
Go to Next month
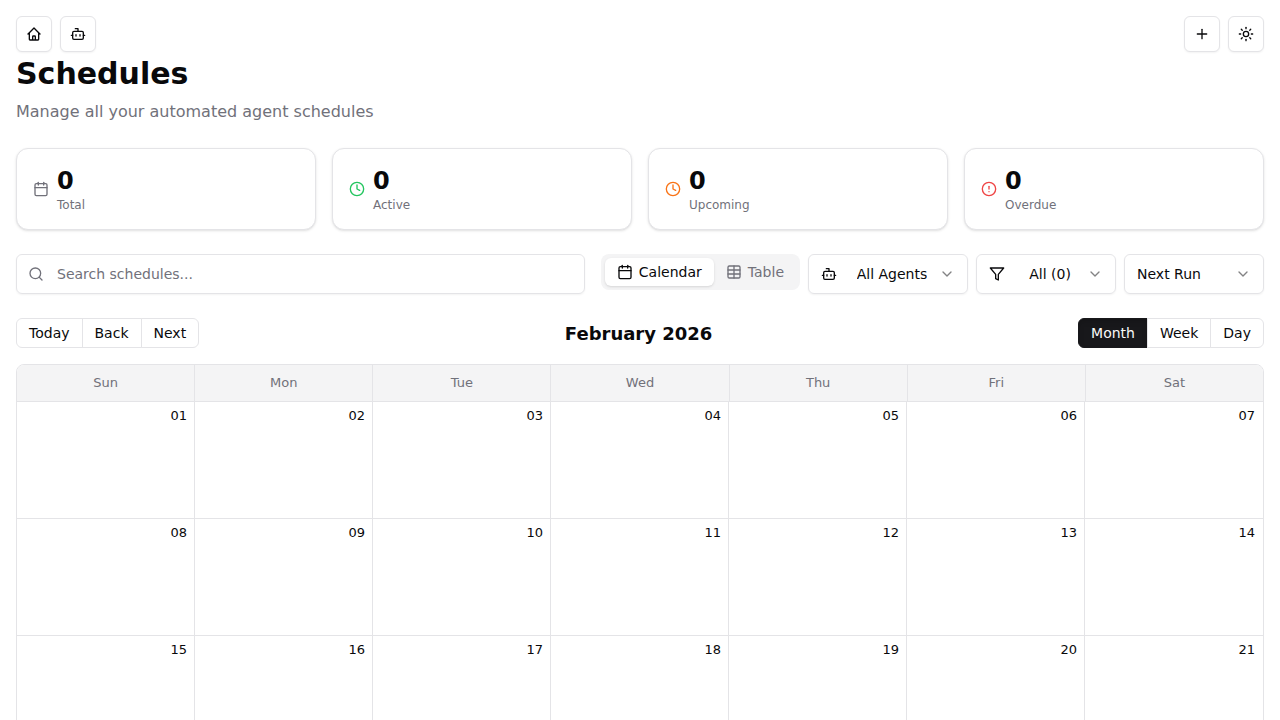170,333
